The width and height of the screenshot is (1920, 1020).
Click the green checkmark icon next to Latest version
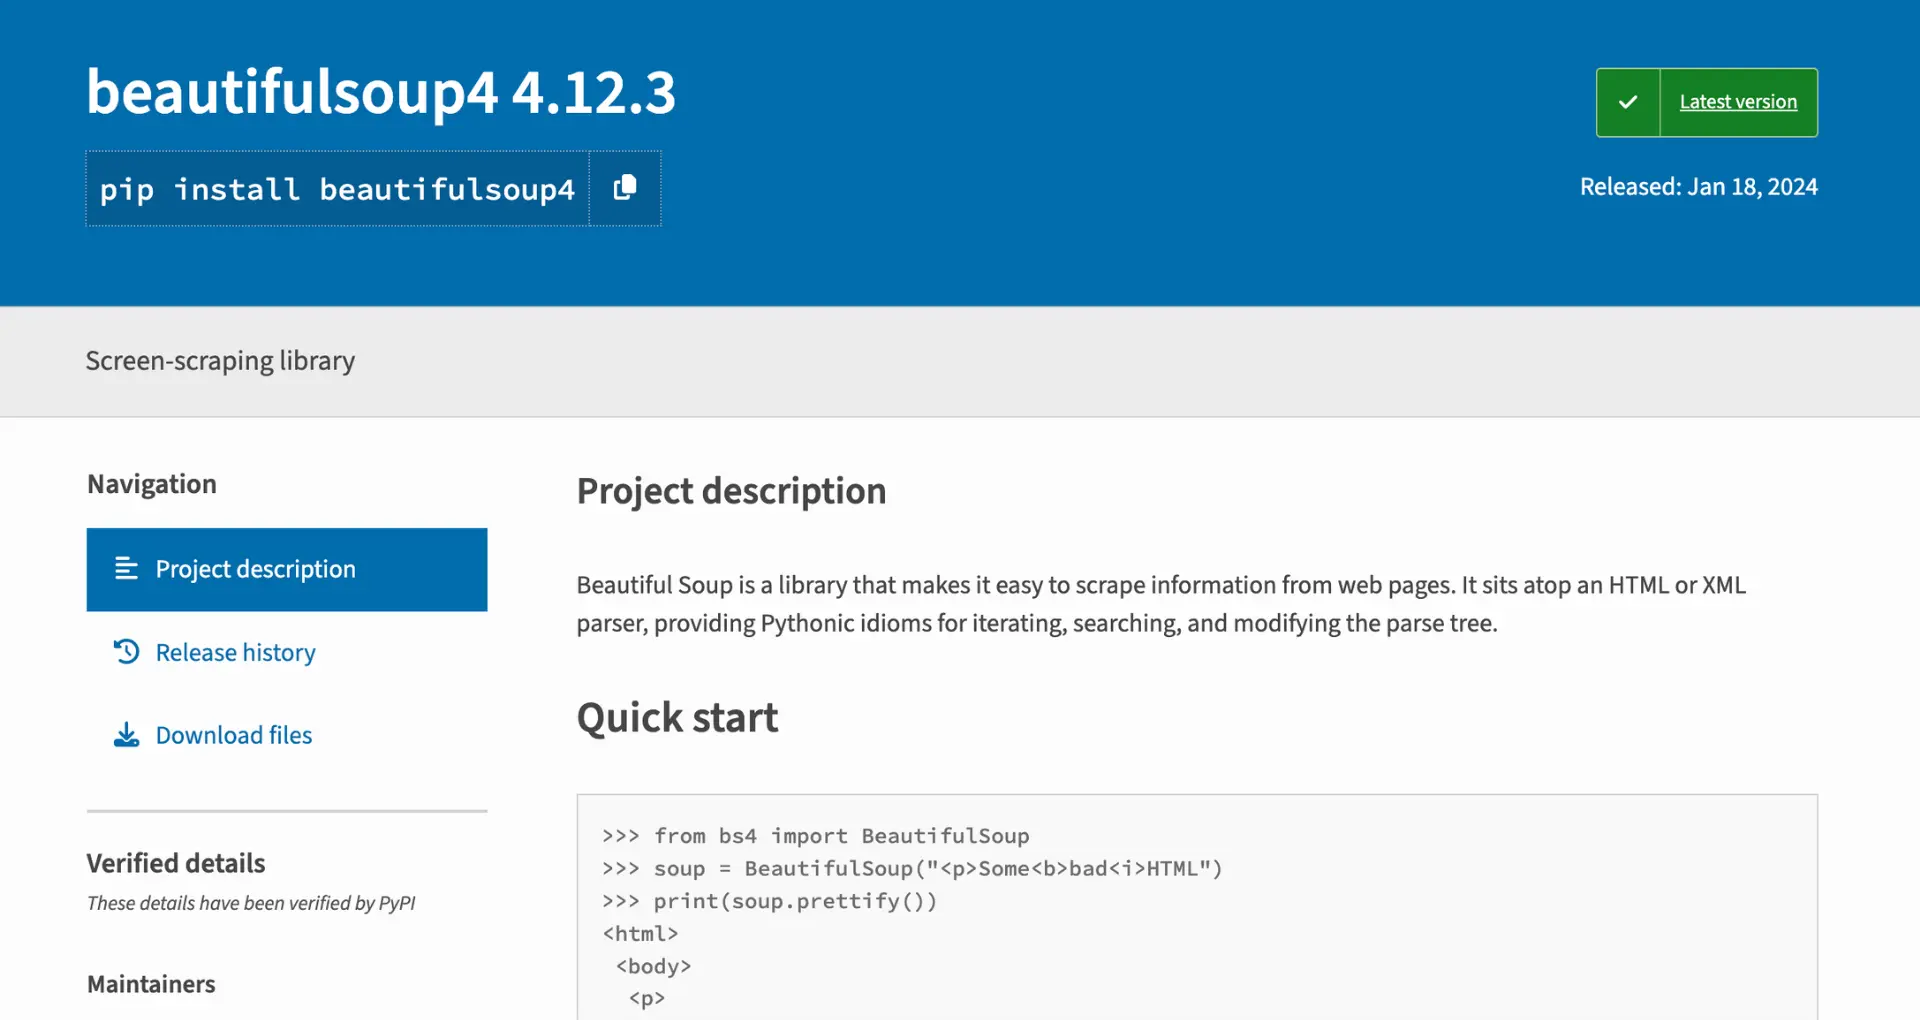(1628, 102)
